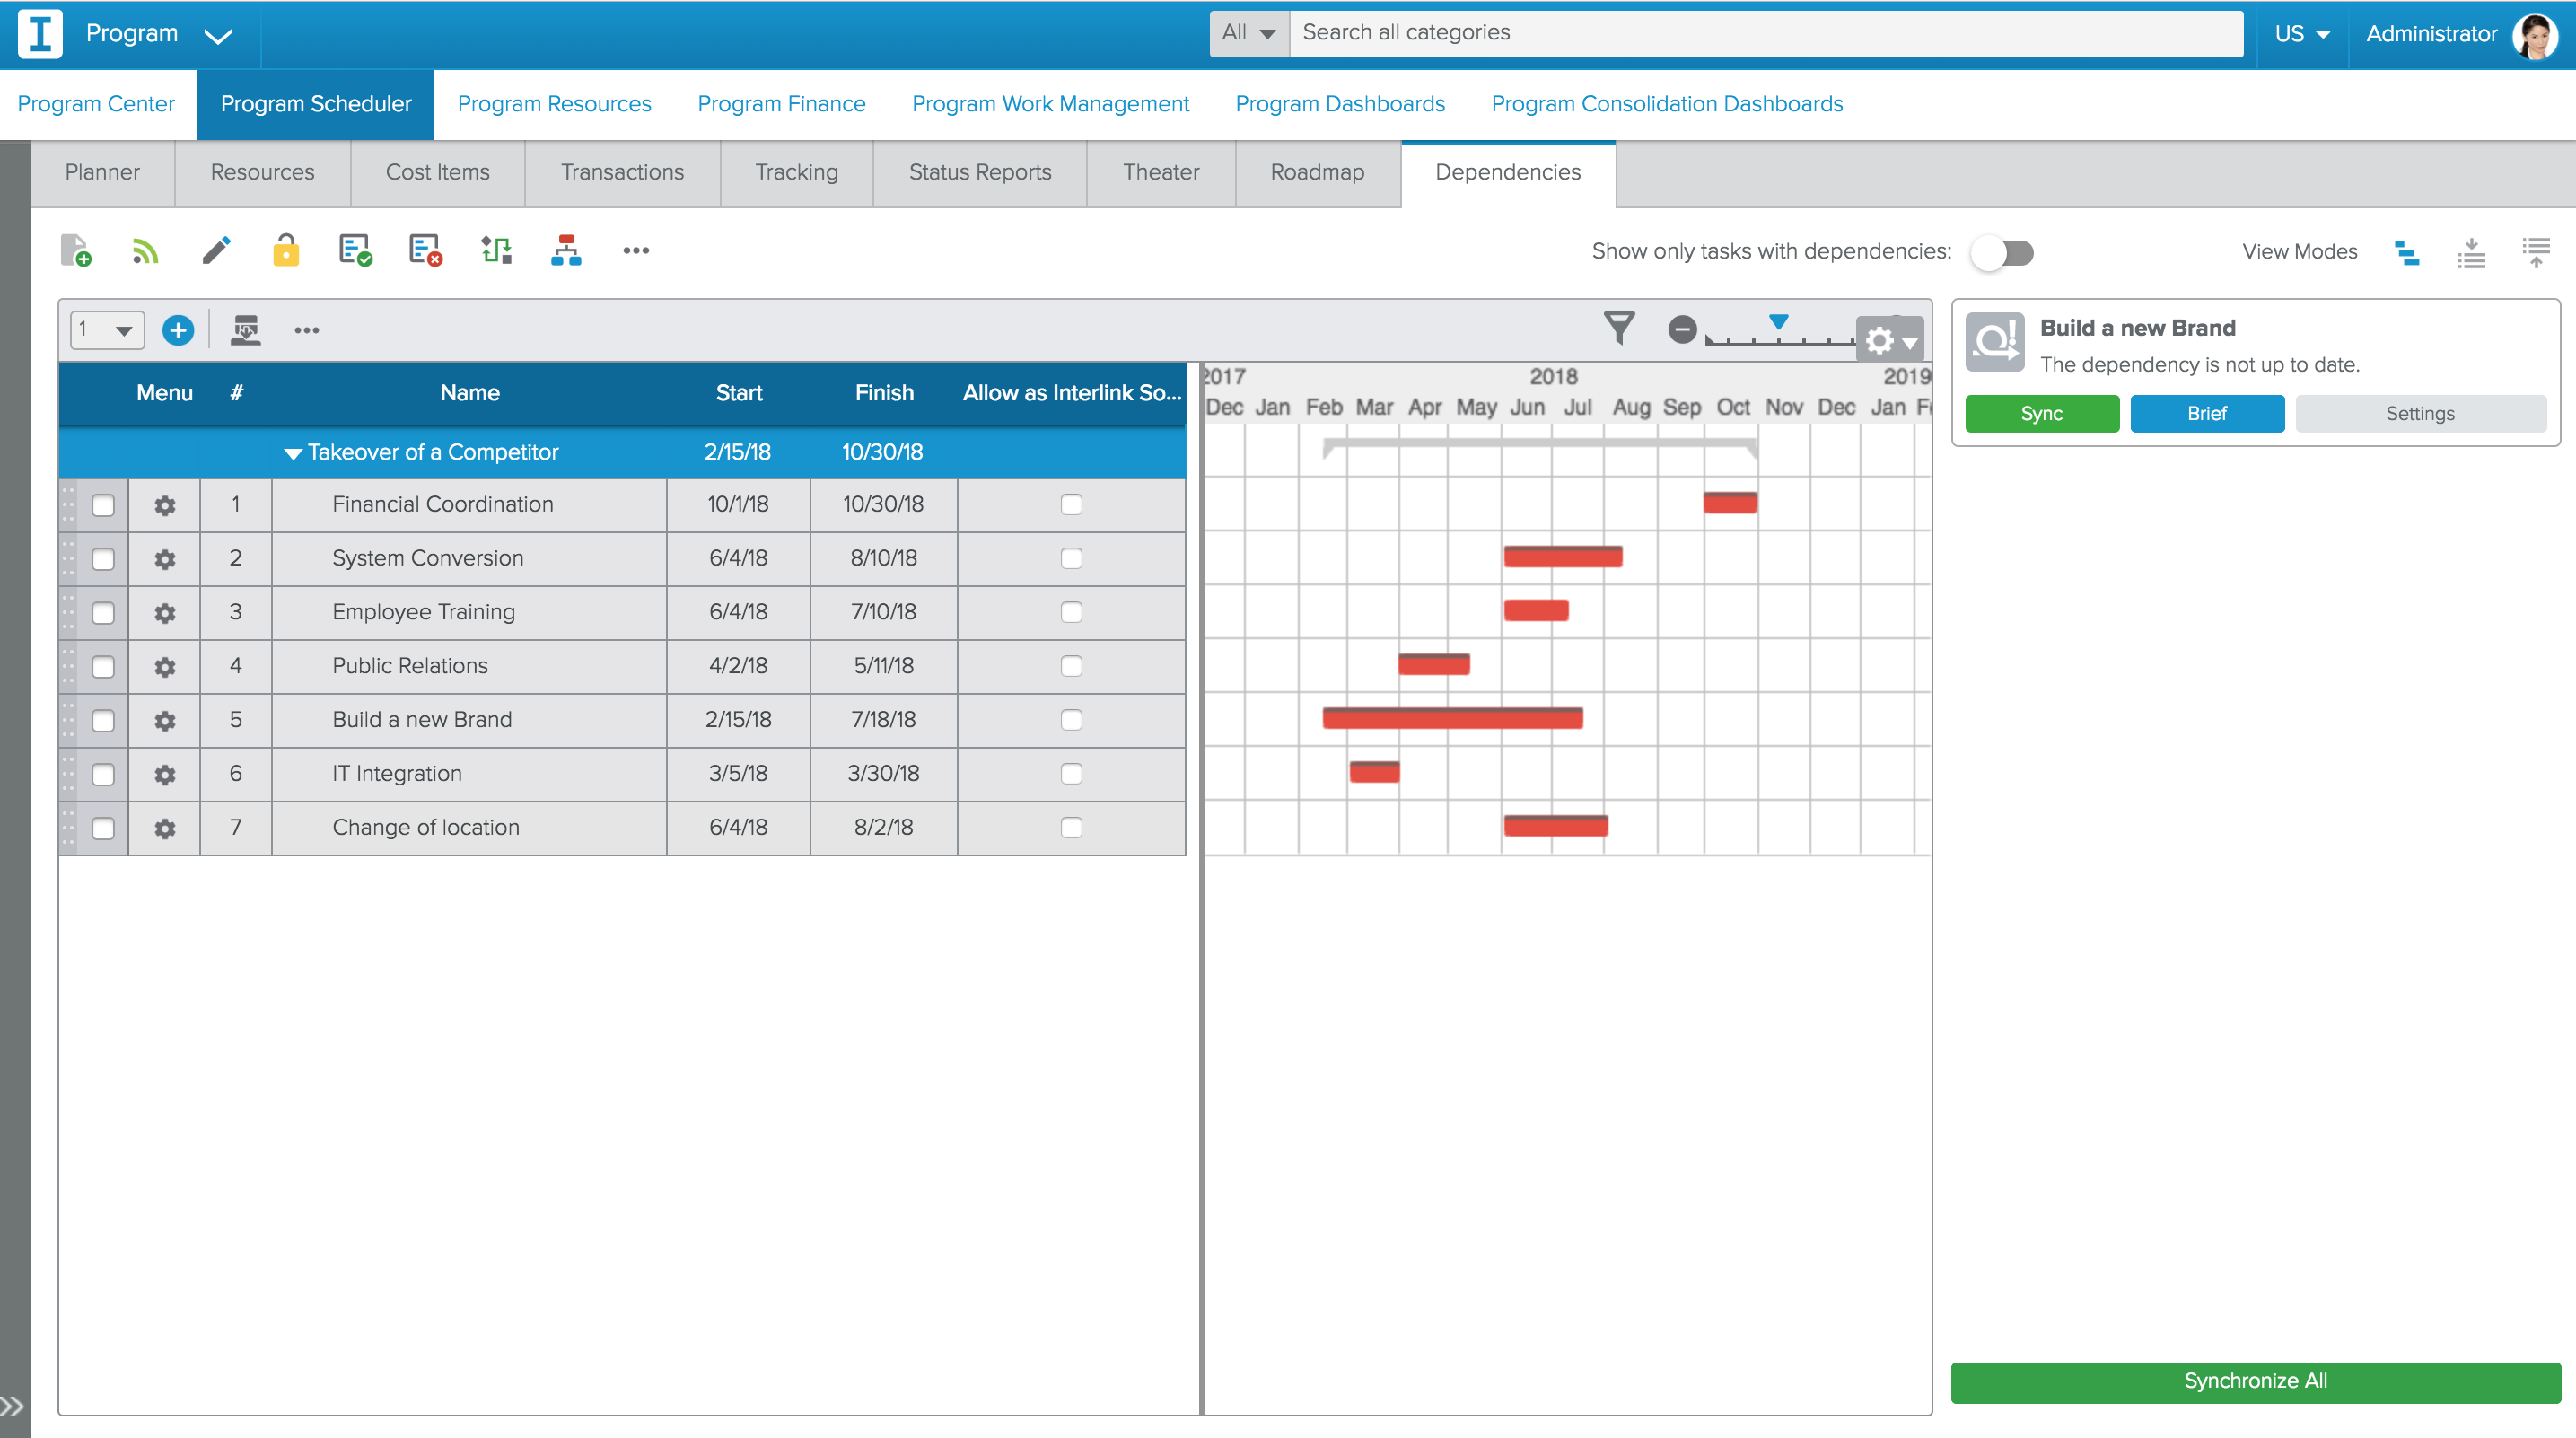Viewport: 2576px width, 1438px height.
Task: Click the Brief button in the Build a new Brand panel
Action: pyautogui.click(x=2207, y=413)
